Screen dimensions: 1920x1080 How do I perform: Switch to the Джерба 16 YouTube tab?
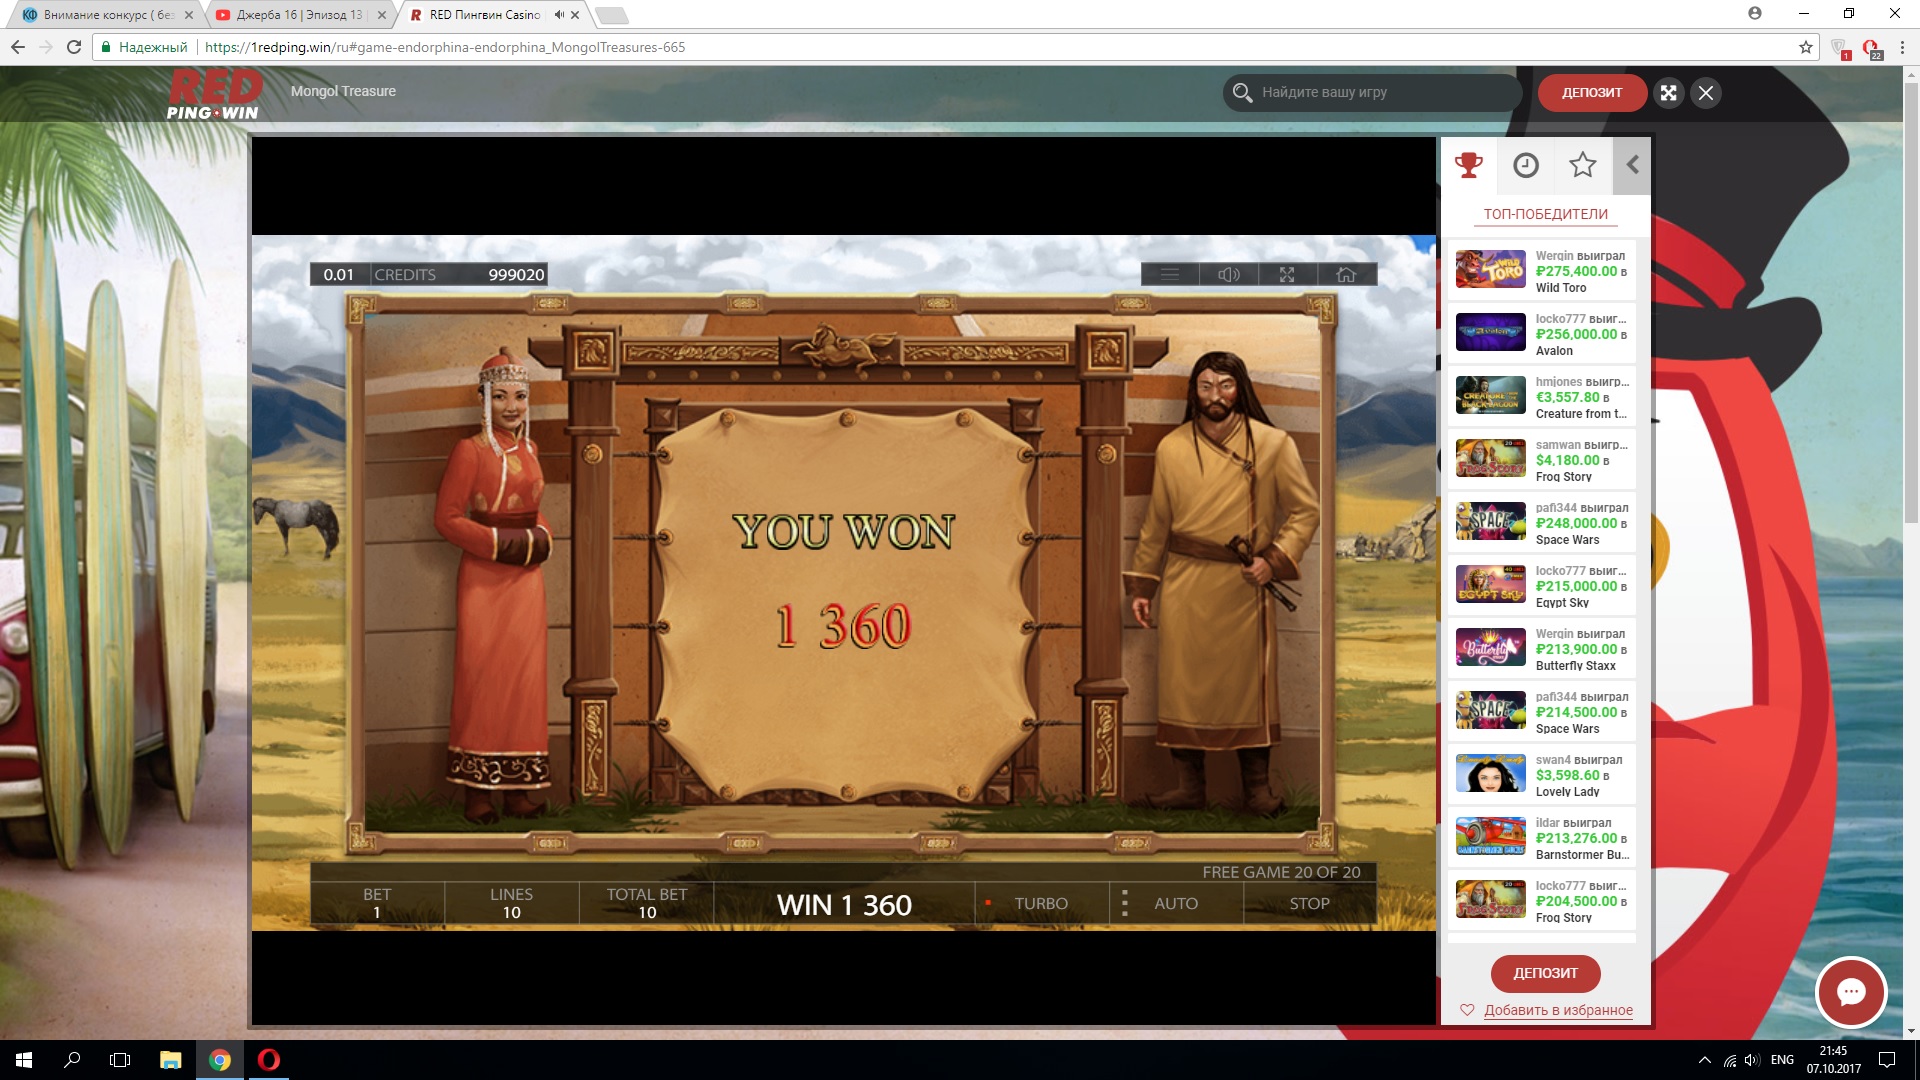pyautogui.click(x=298, y=15)
